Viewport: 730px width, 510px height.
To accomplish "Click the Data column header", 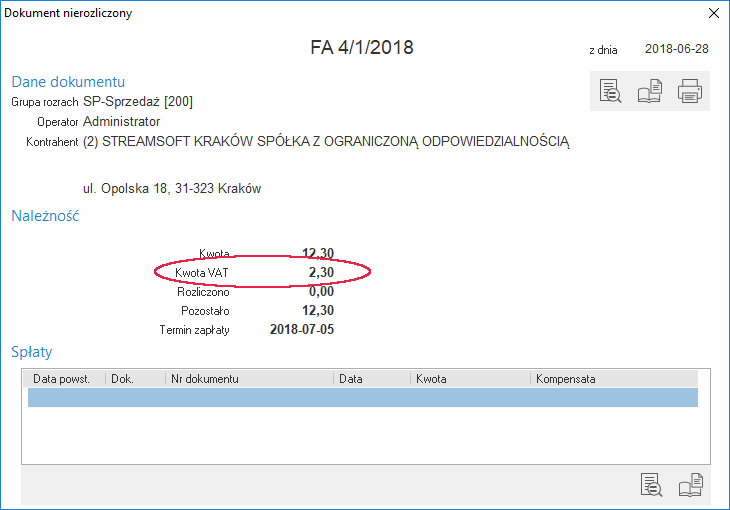I will [x=372, y=379].
